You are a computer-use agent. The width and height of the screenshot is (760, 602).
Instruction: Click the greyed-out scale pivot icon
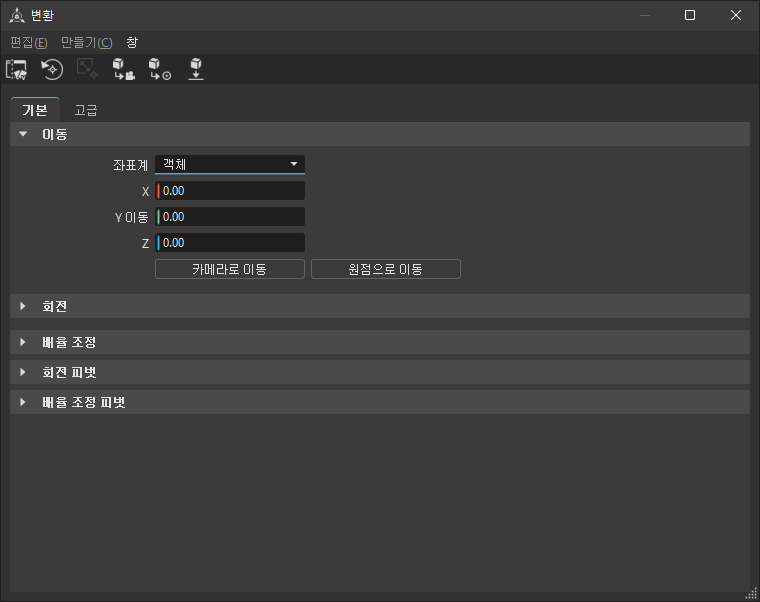87,69
